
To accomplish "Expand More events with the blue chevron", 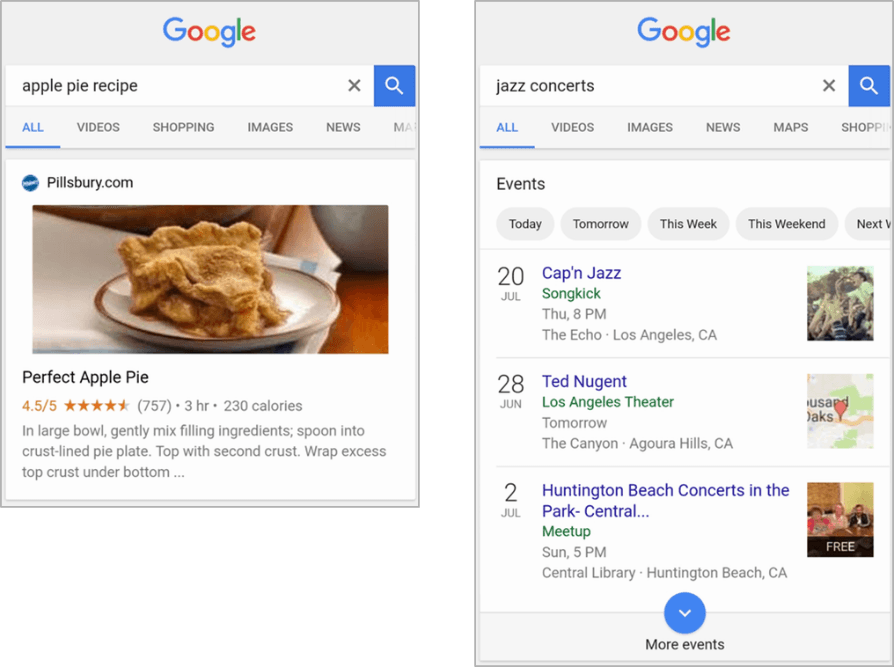I will click(684, 613).
